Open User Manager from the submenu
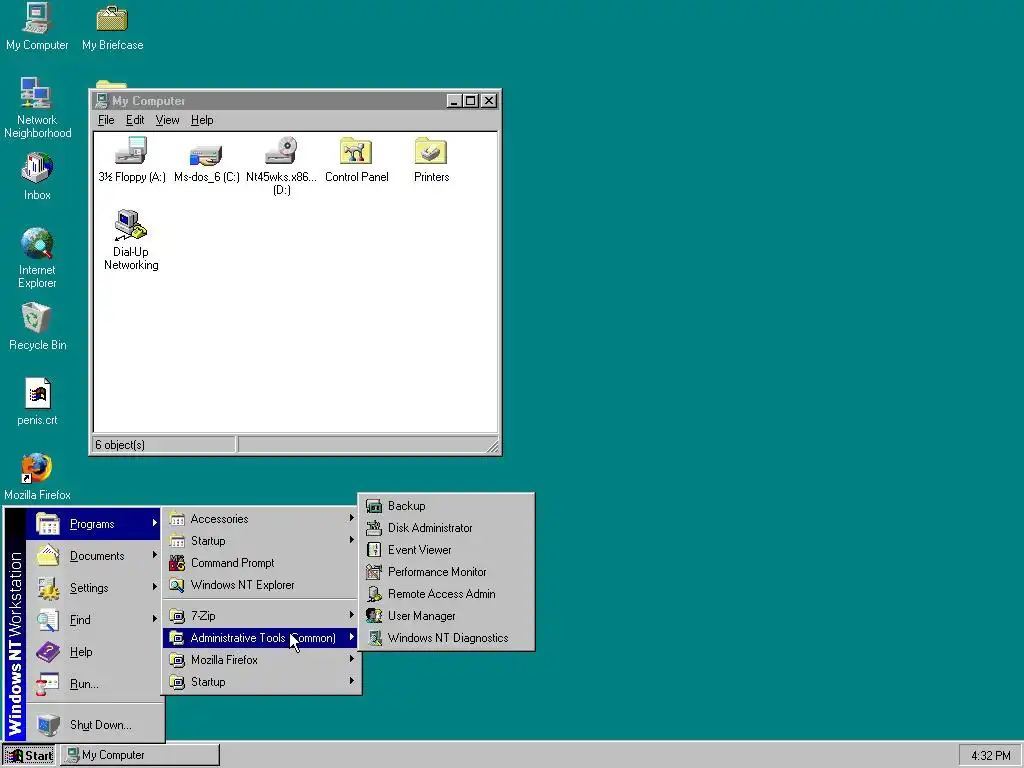The width and height of the screenshot is (1024, 768). click(447, 616)
